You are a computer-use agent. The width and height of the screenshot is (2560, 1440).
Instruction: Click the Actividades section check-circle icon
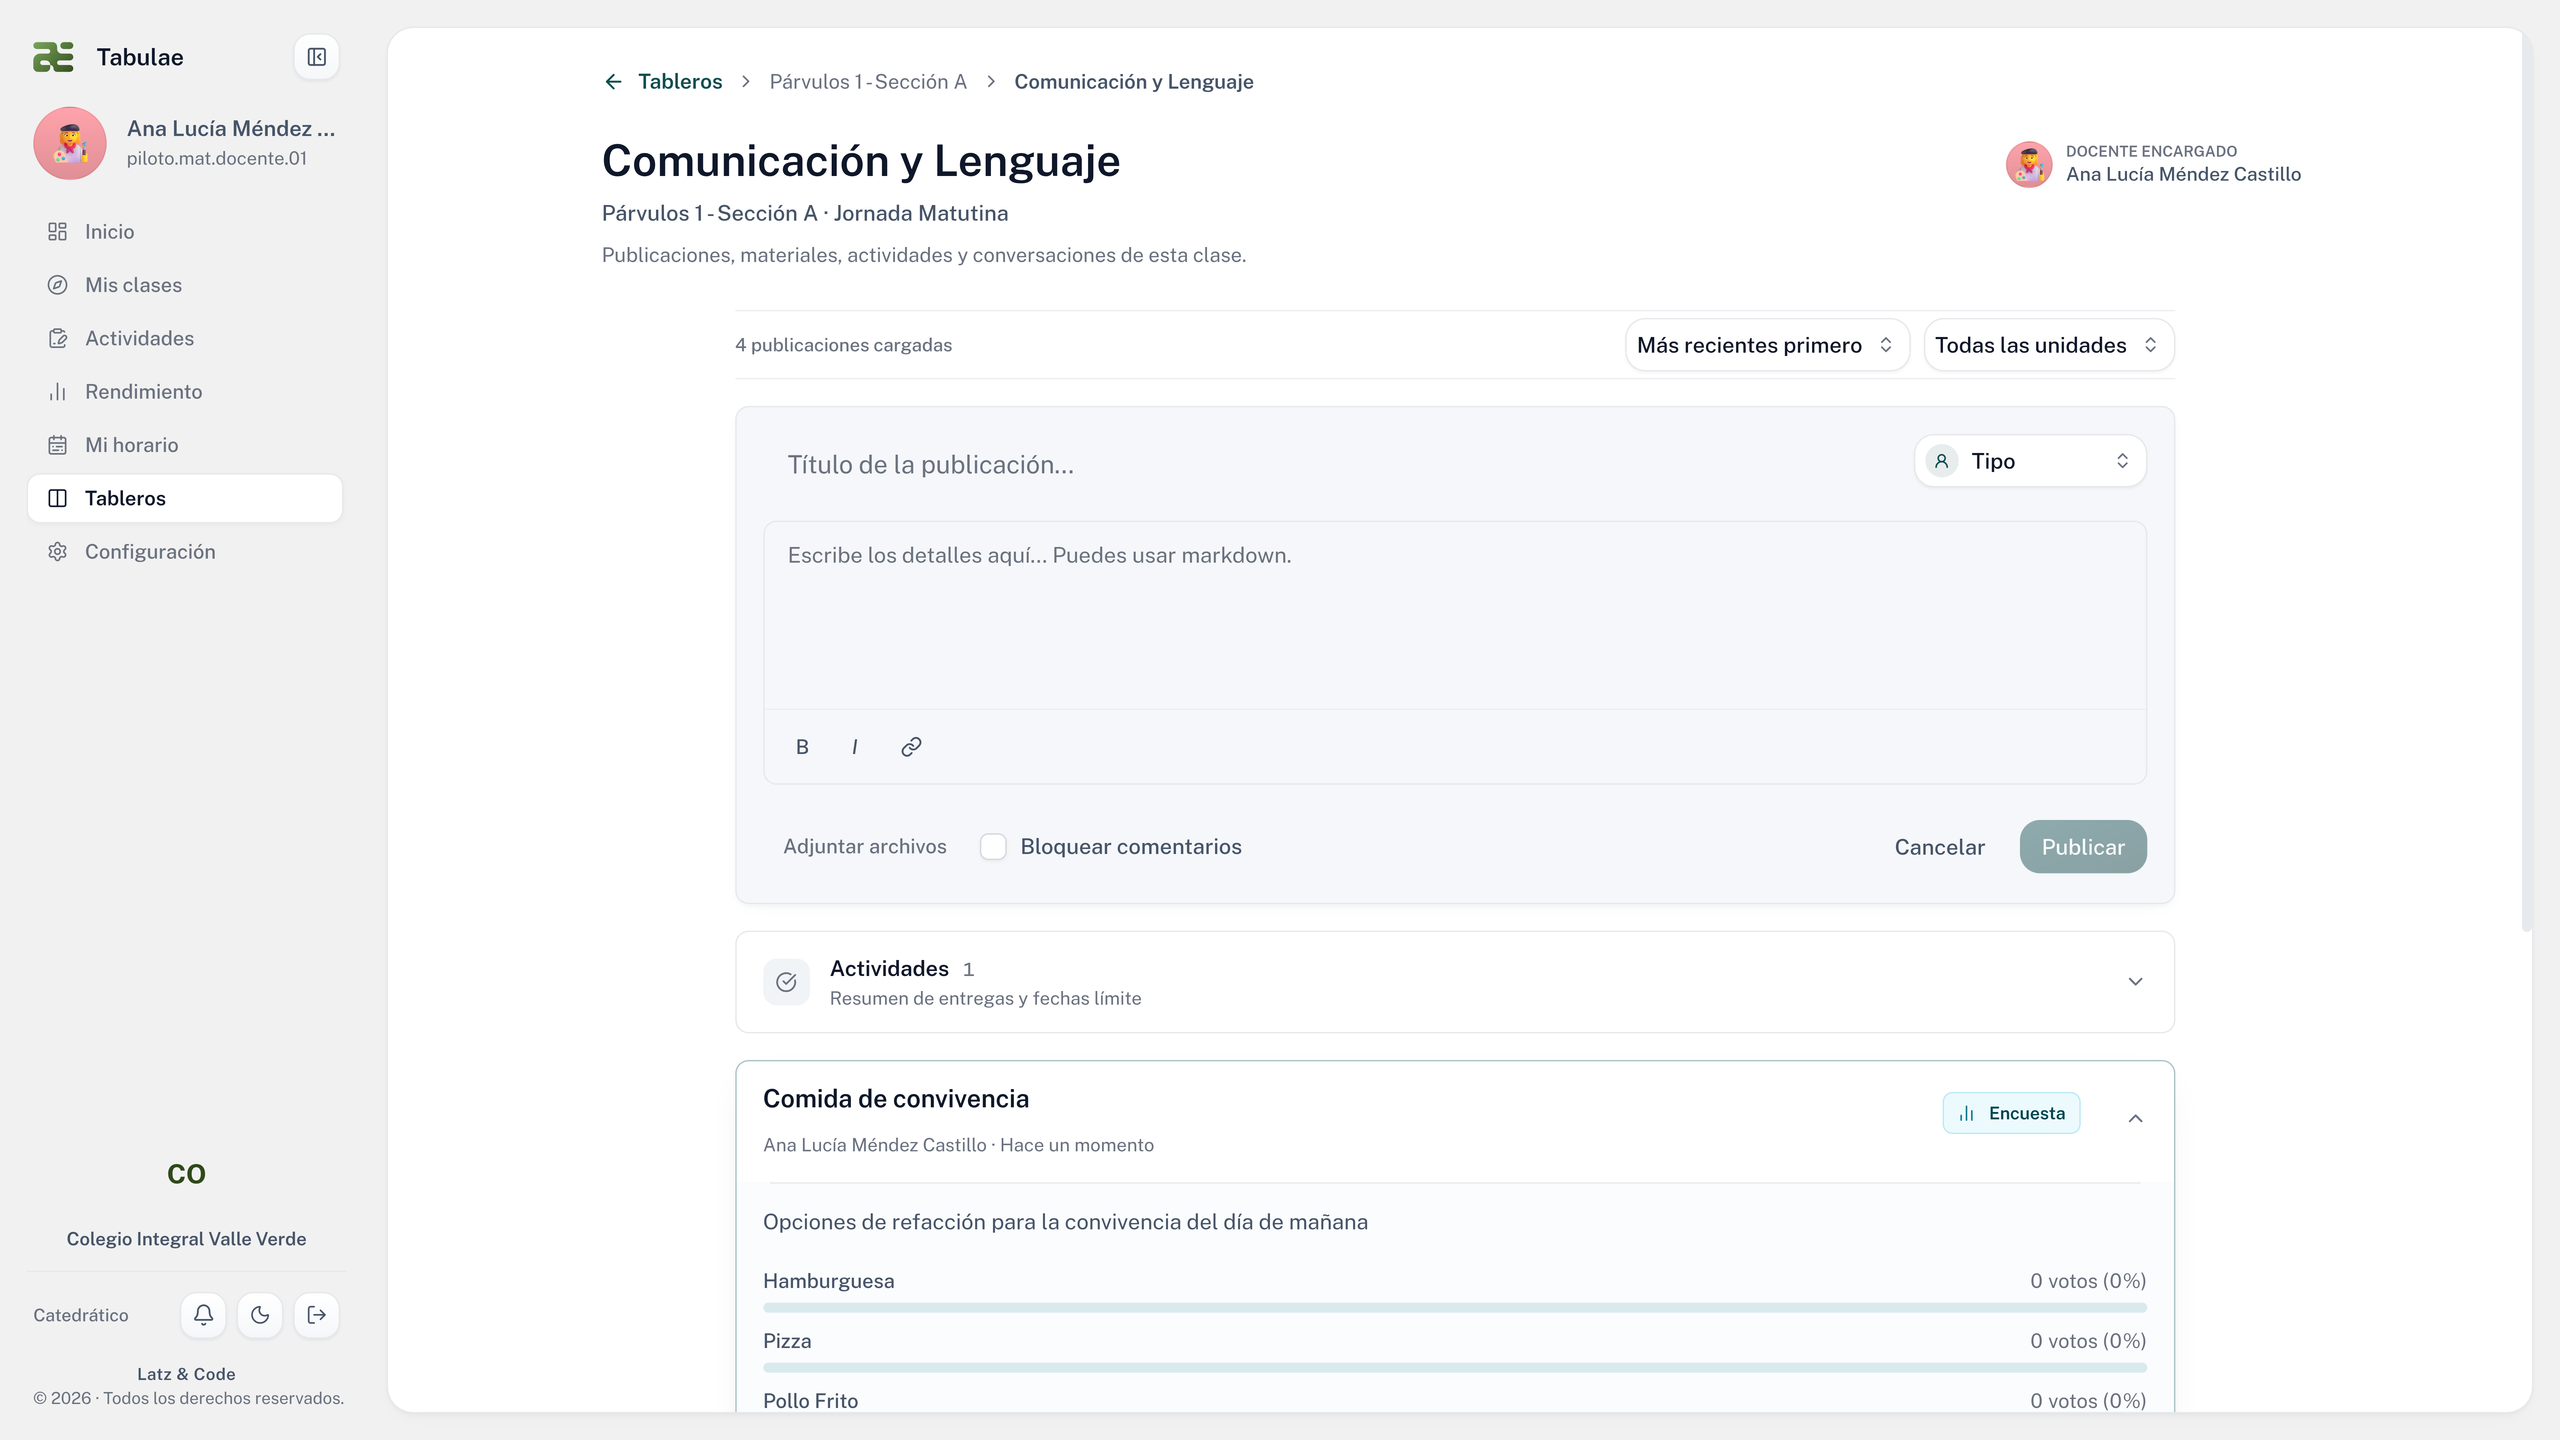coord(786,982)
